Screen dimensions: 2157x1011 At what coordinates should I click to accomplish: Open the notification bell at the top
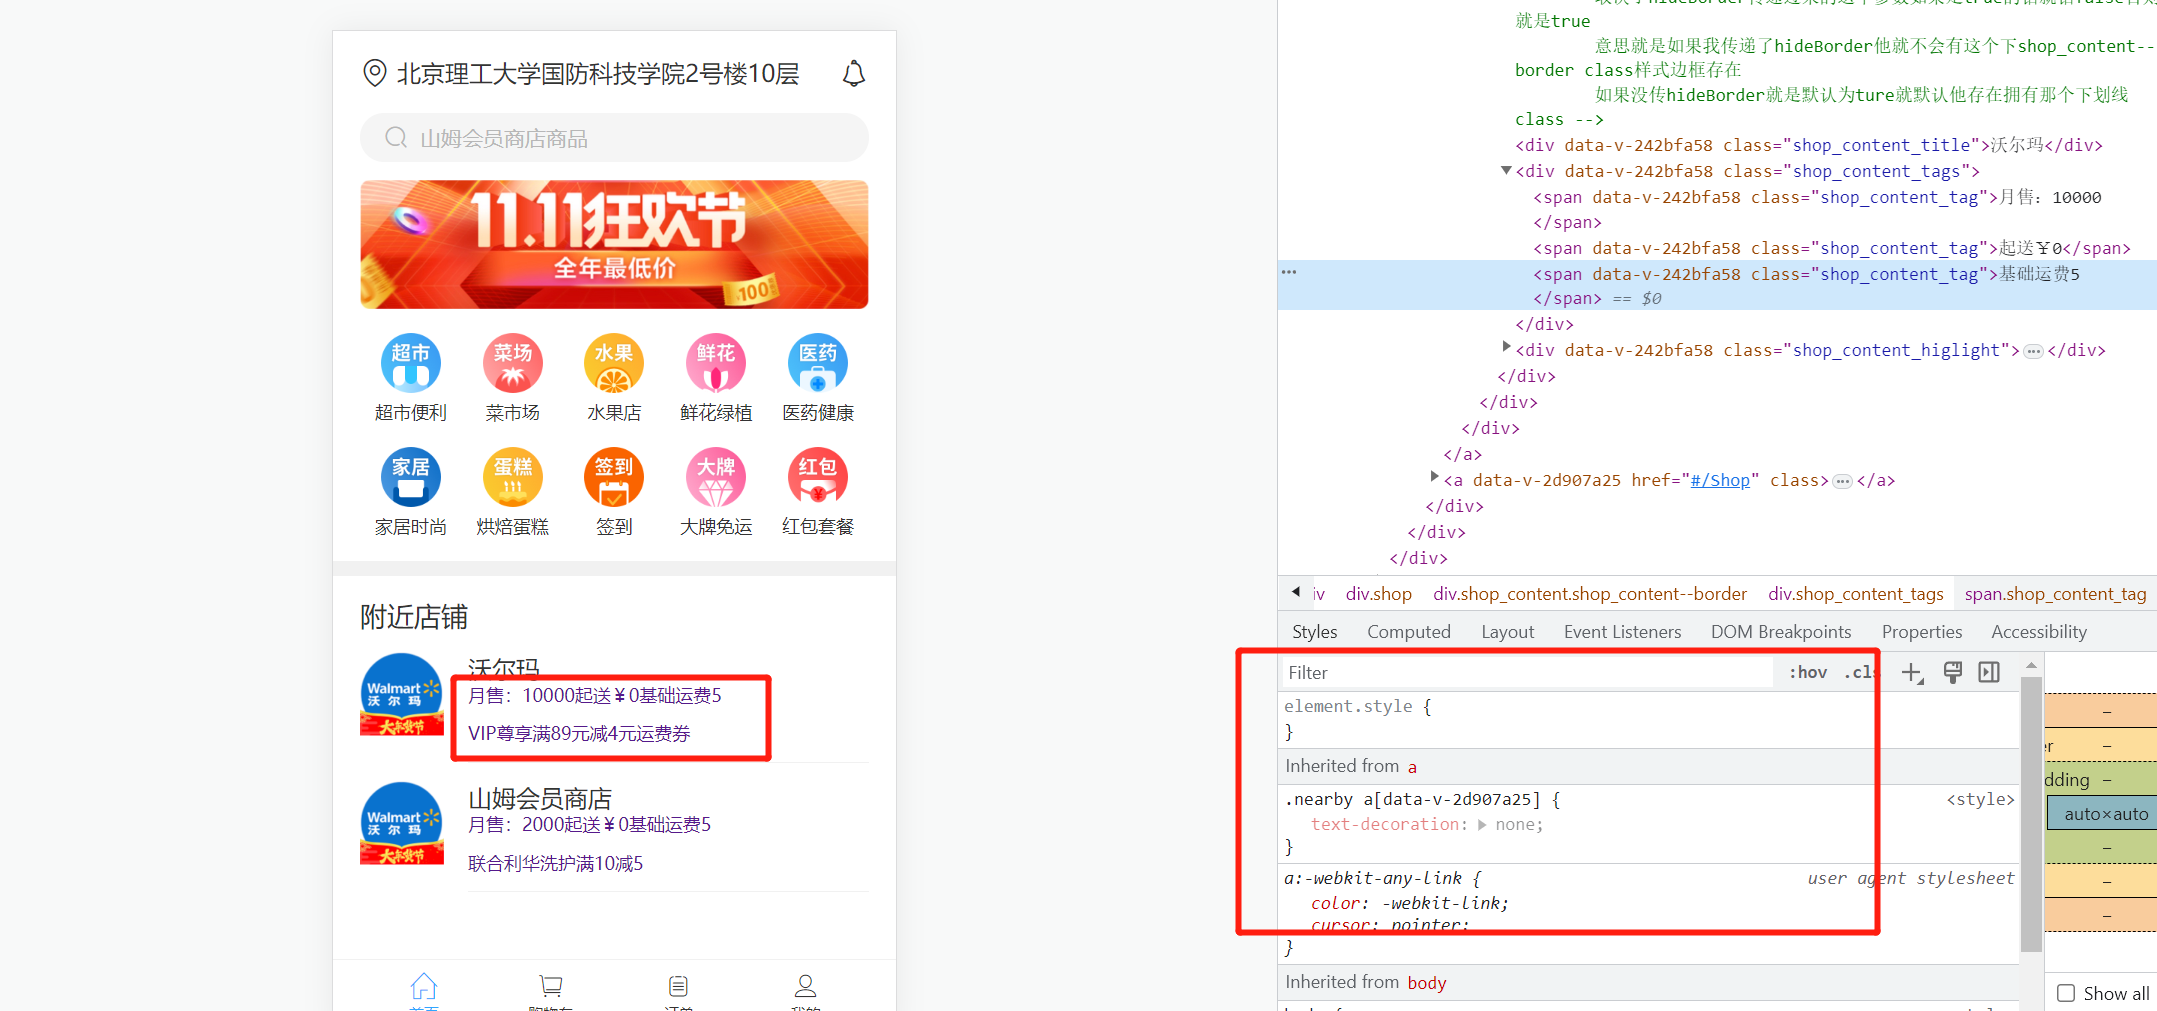pyautogui.click(x=853, y=73)
